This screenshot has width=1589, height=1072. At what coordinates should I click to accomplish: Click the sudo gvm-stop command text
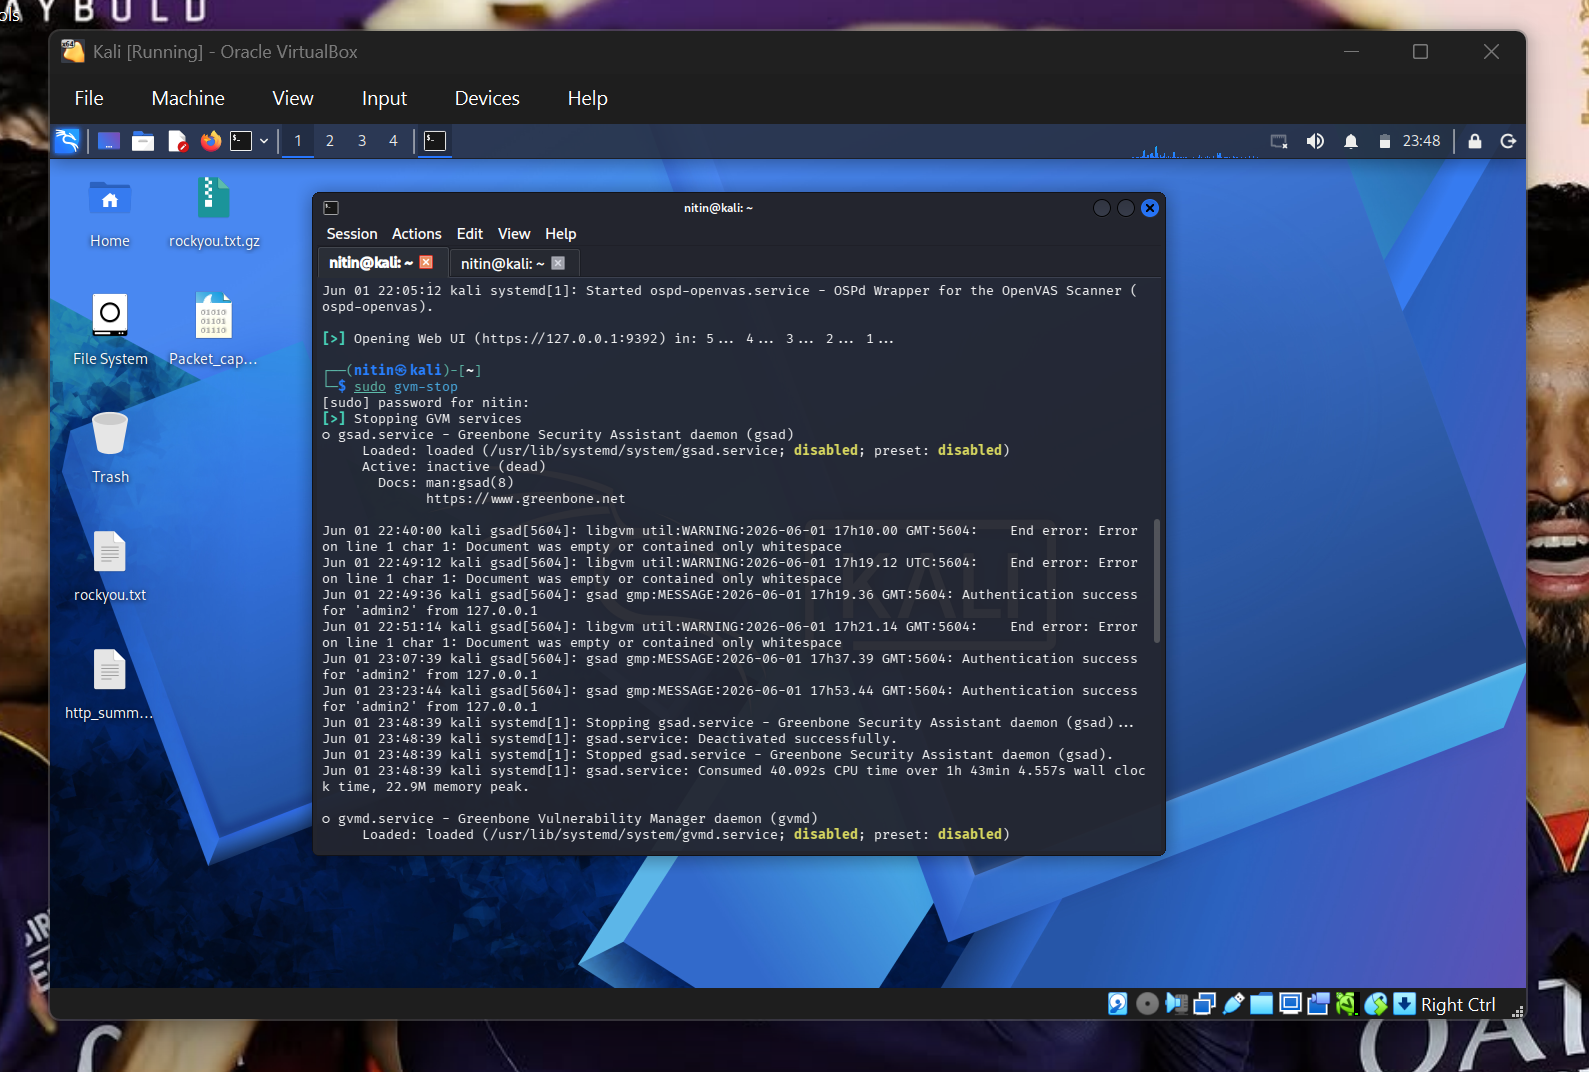click(406, 387)
